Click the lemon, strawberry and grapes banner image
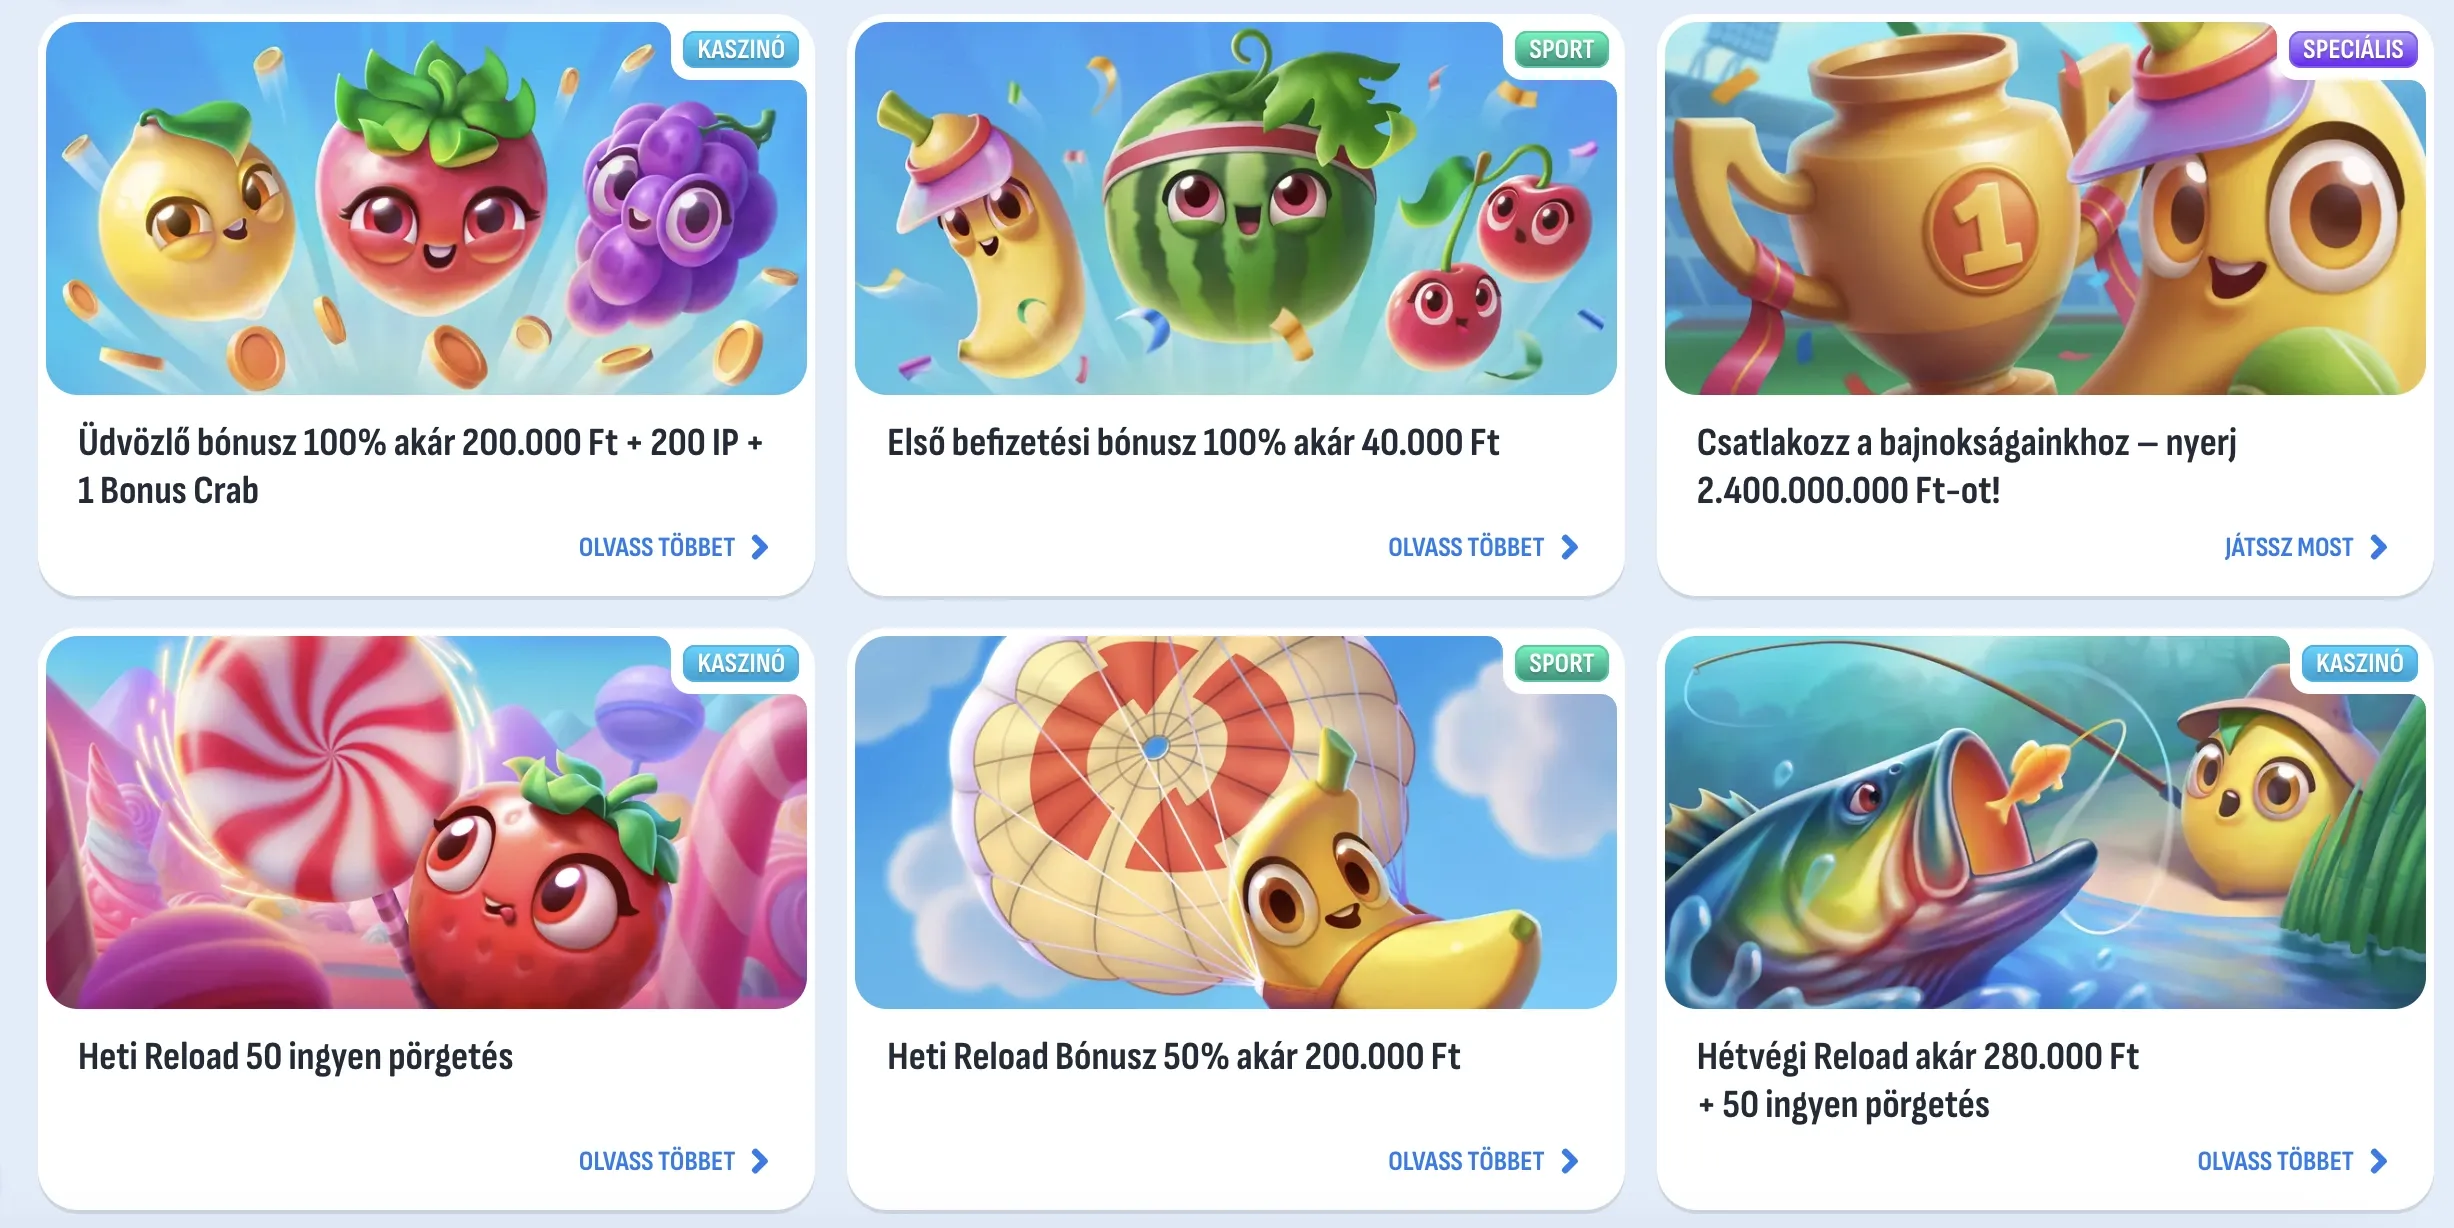 pyautogui.click(x=426, y=208)
